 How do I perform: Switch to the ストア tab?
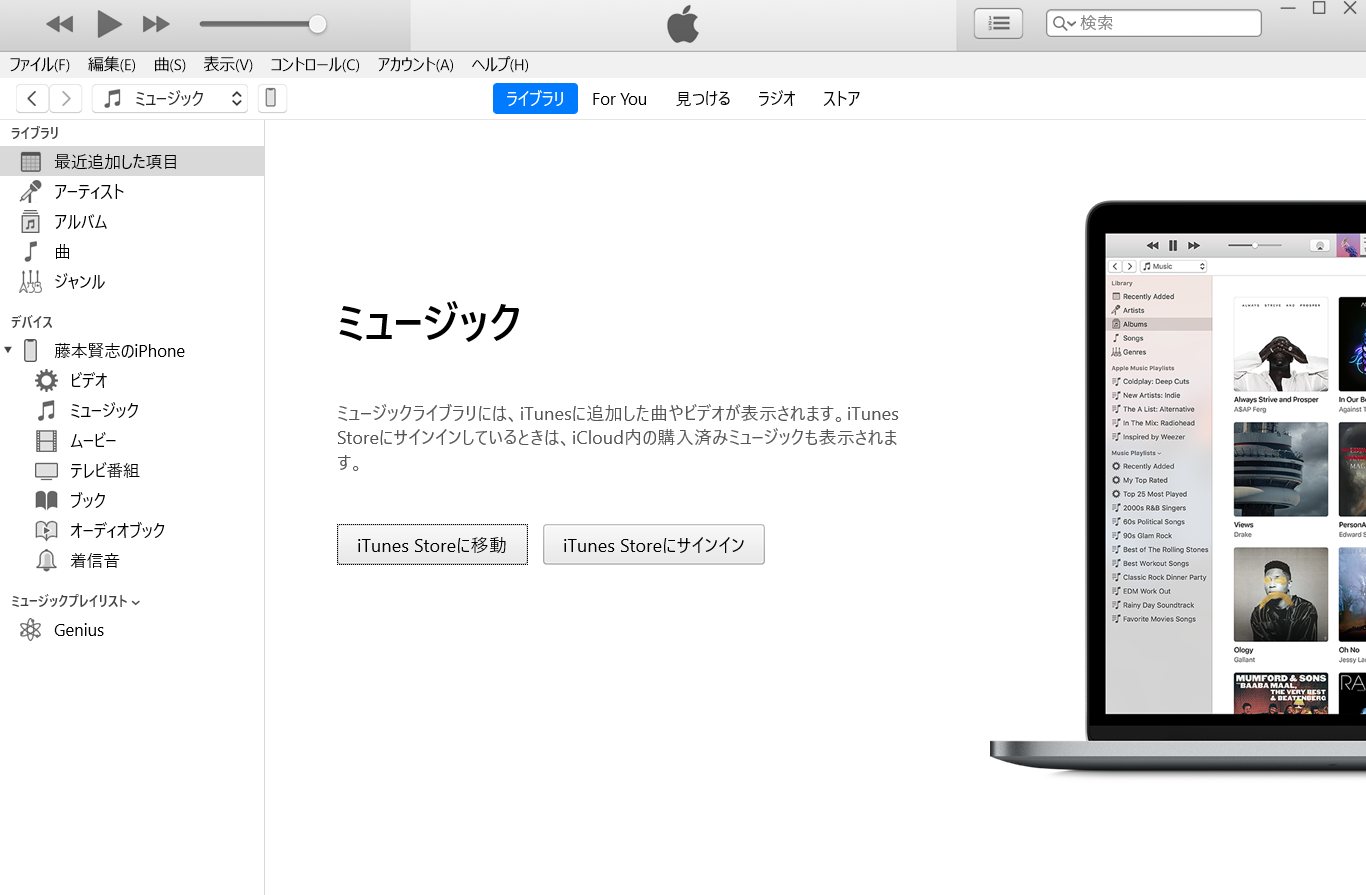841,99
